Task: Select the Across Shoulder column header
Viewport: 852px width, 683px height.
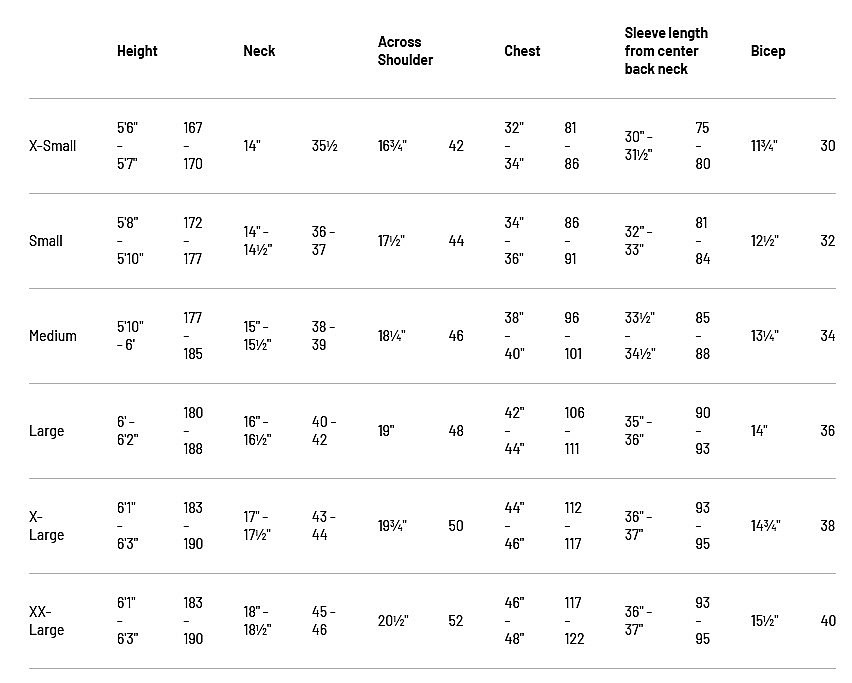Action: [x=405, y=51]
